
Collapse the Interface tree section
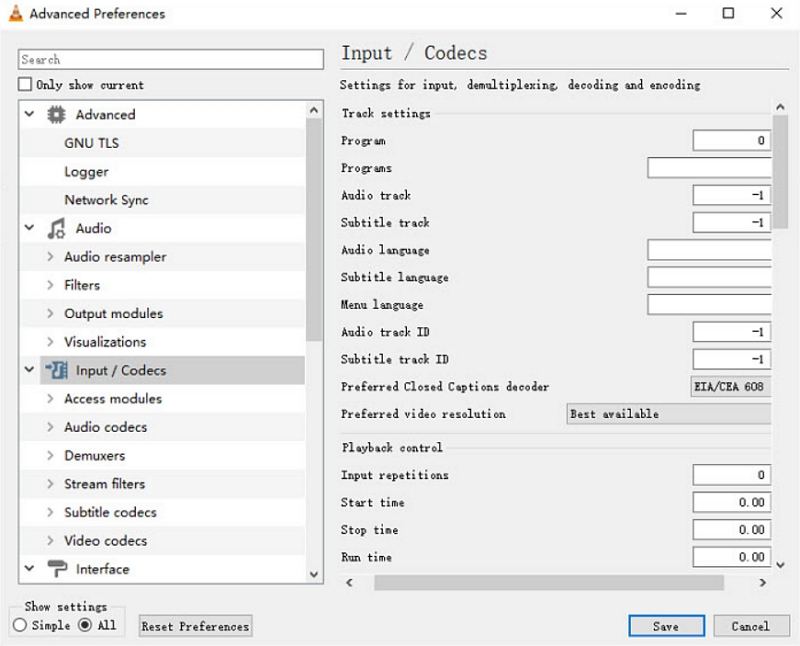(30, 568)
